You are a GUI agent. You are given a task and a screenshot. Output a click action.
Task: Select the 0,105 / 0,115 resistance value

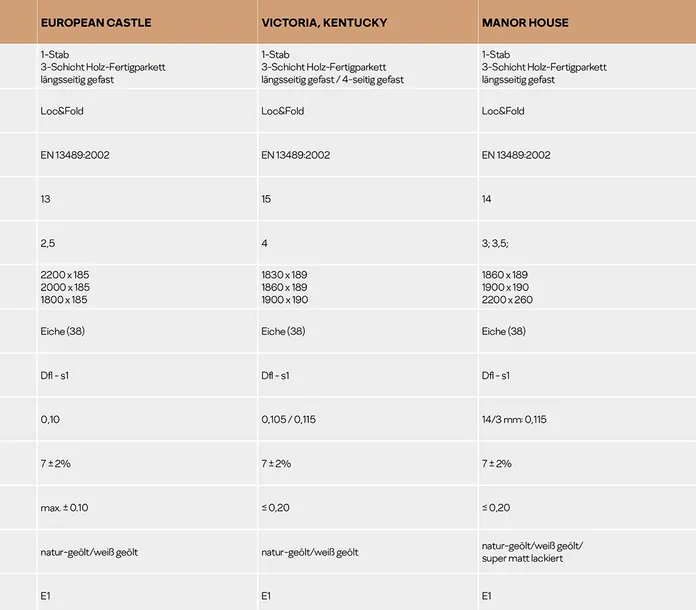pos(289,419)
